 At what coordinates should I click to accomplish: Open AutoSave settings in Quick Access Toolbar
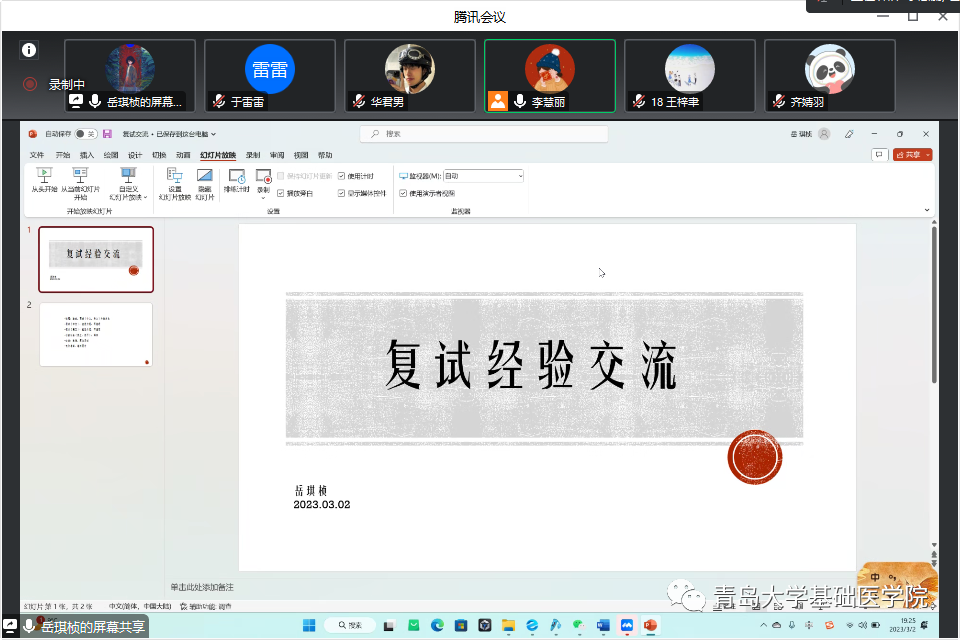[84, 134]
